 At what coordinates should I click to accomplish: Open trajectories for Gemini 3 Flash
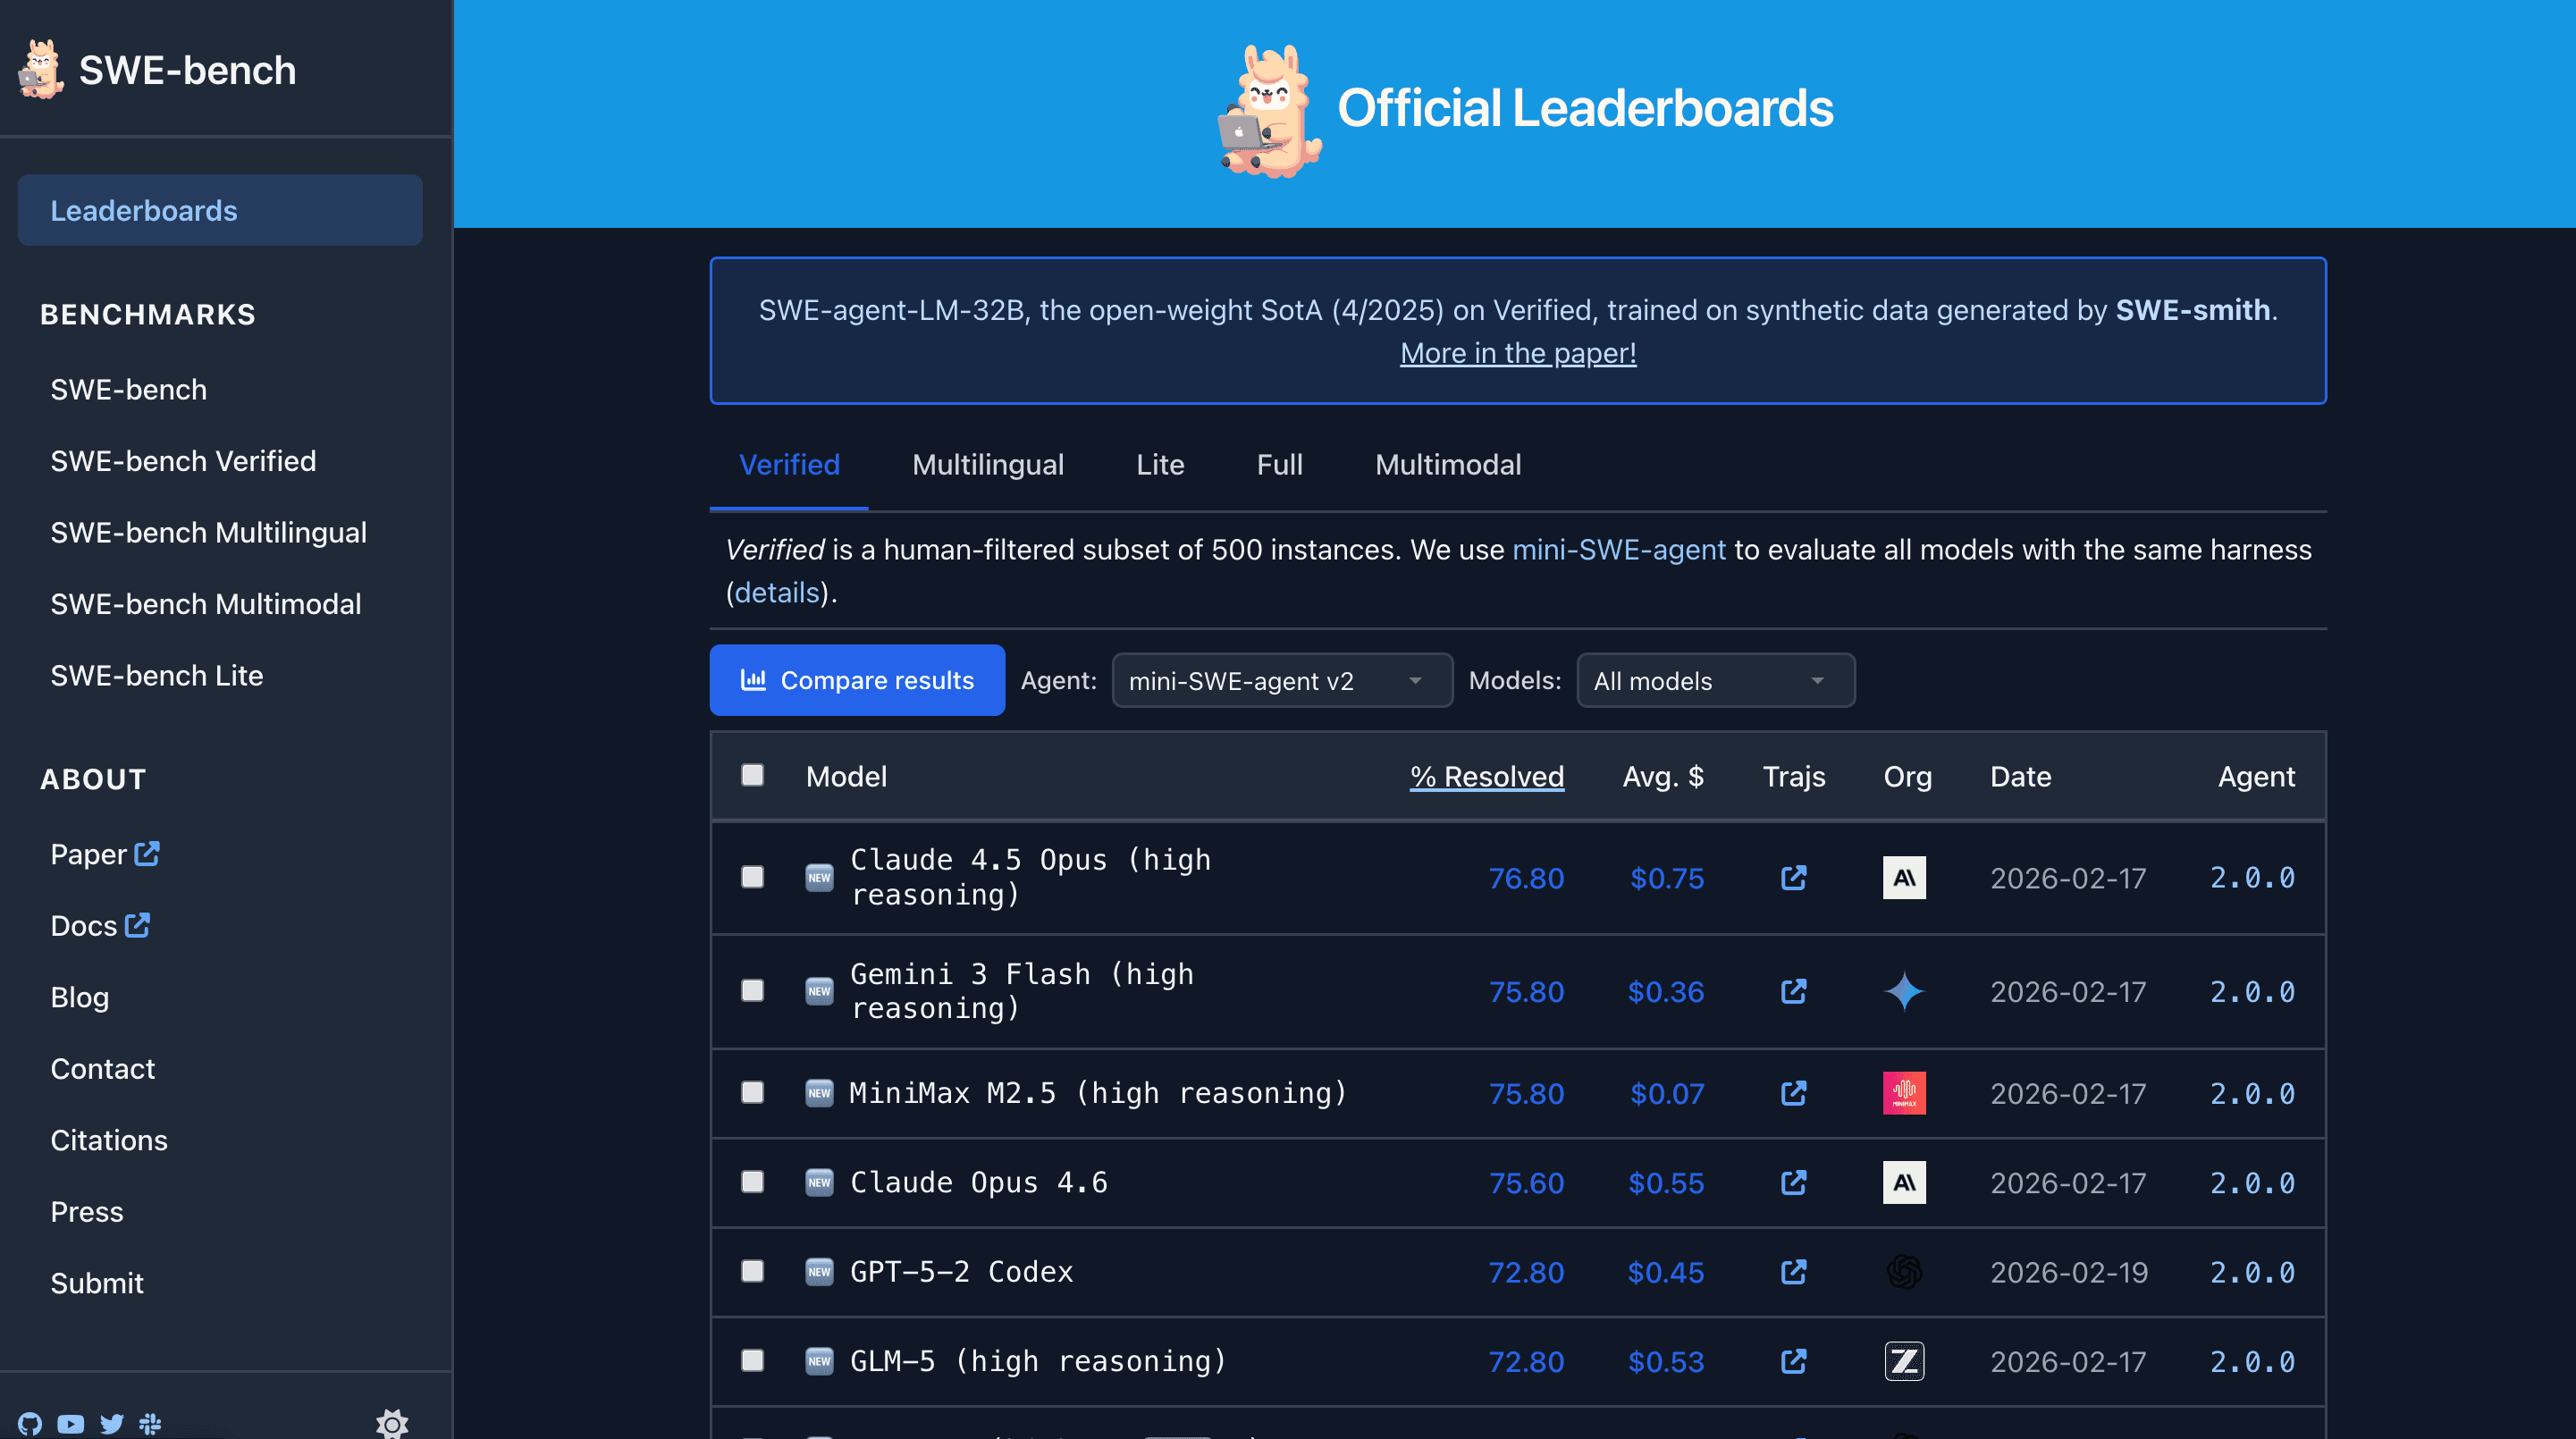click(1794, 991)
